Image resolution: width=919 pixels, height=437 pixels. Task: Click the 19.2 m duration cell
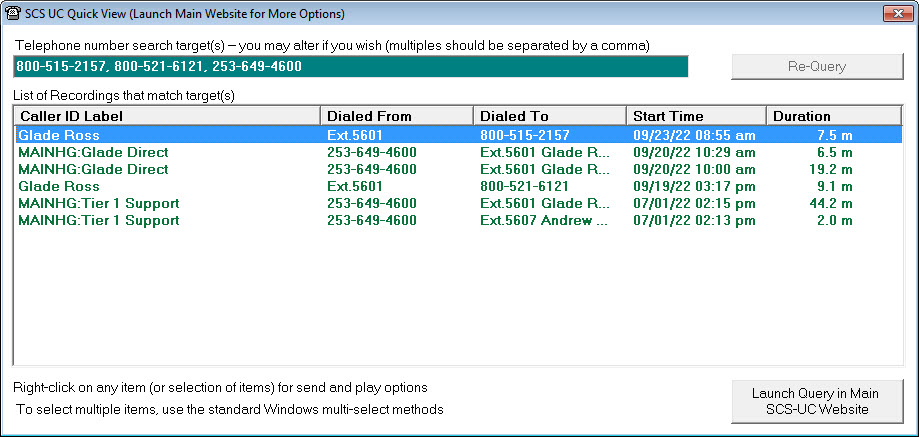[830, 169]
